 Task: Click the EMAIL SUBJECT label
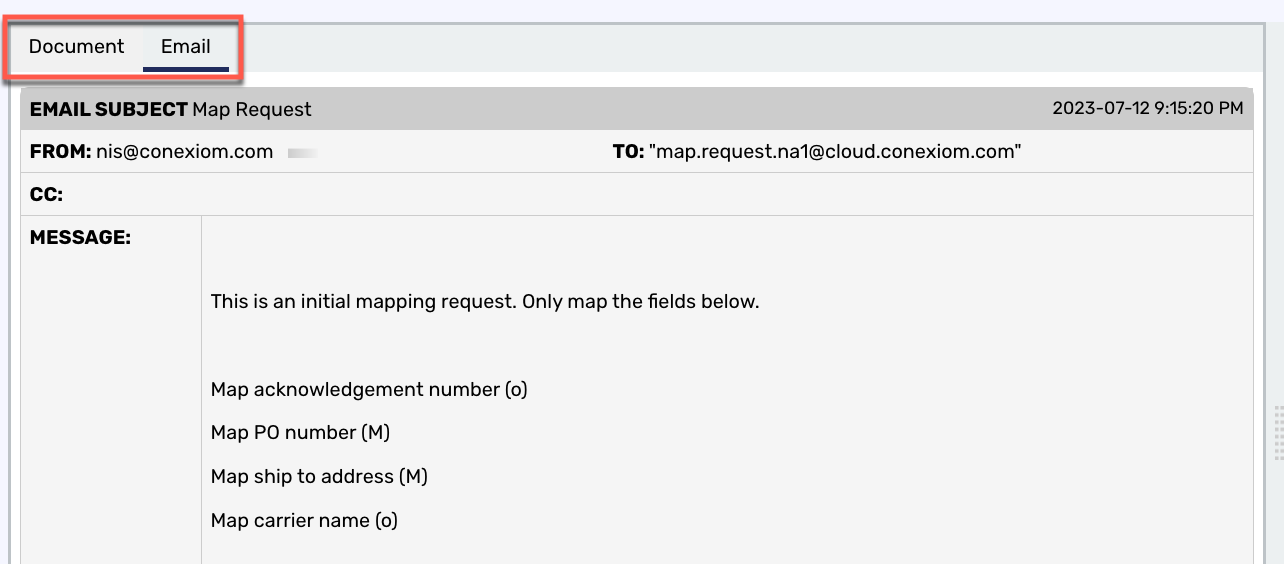108,109
